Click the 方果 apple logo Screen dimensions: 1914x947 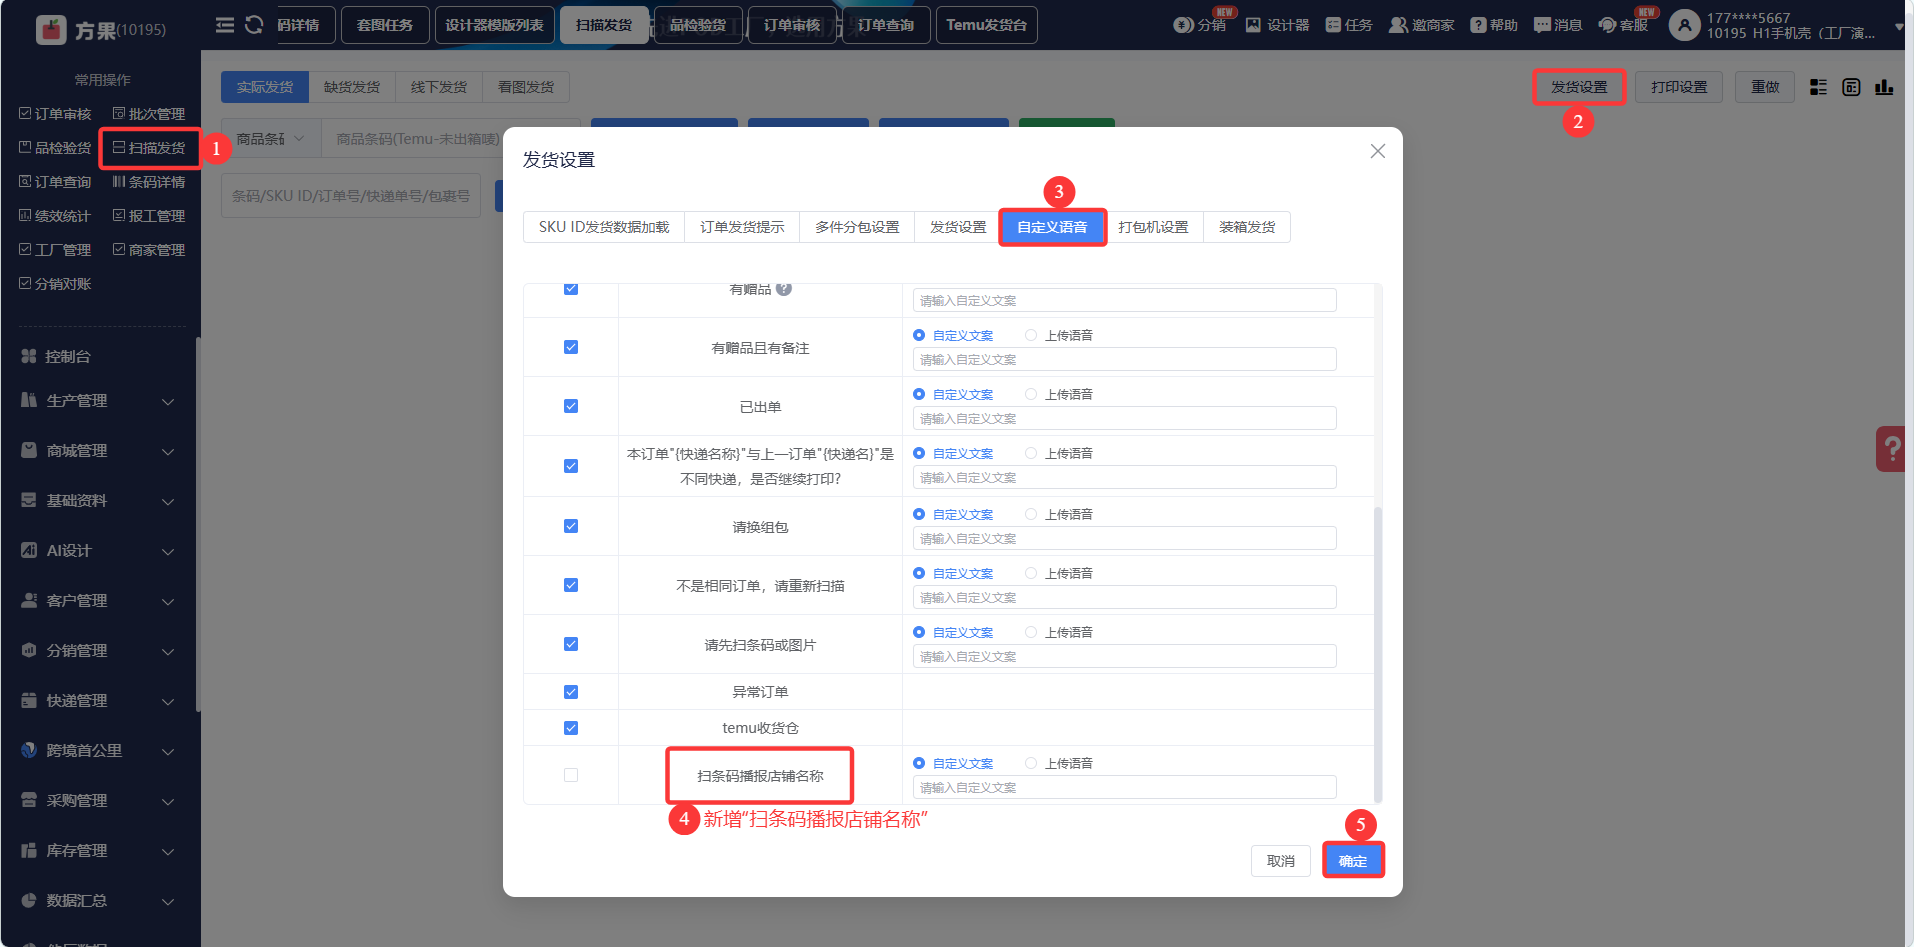(51, 30)
